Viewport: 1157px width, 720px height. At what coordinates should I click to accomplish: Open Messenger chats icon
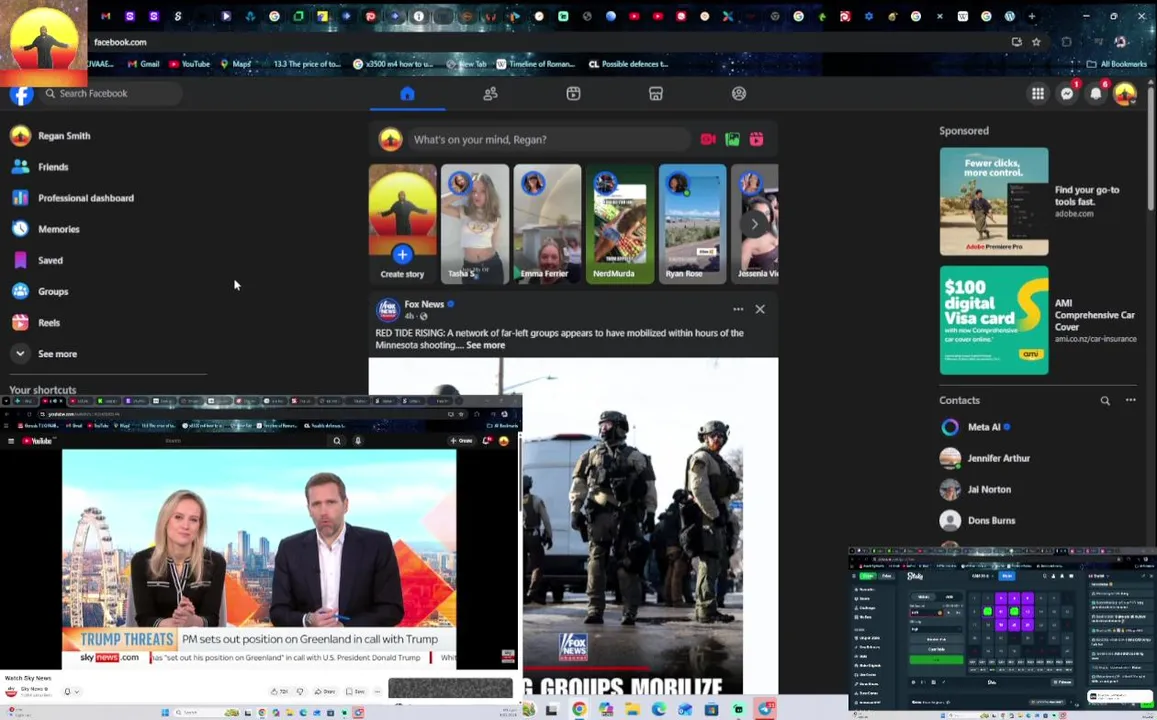click(1067, 94)
